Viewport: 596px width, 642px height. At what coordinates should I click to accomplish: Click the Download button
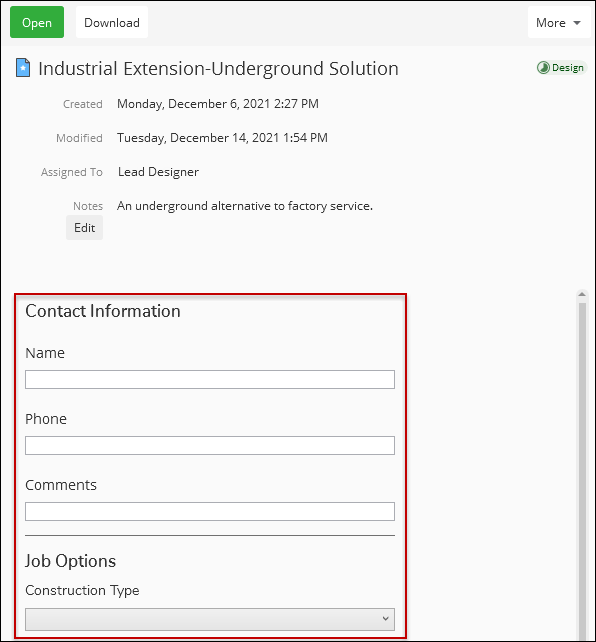(x=112, y=22)
